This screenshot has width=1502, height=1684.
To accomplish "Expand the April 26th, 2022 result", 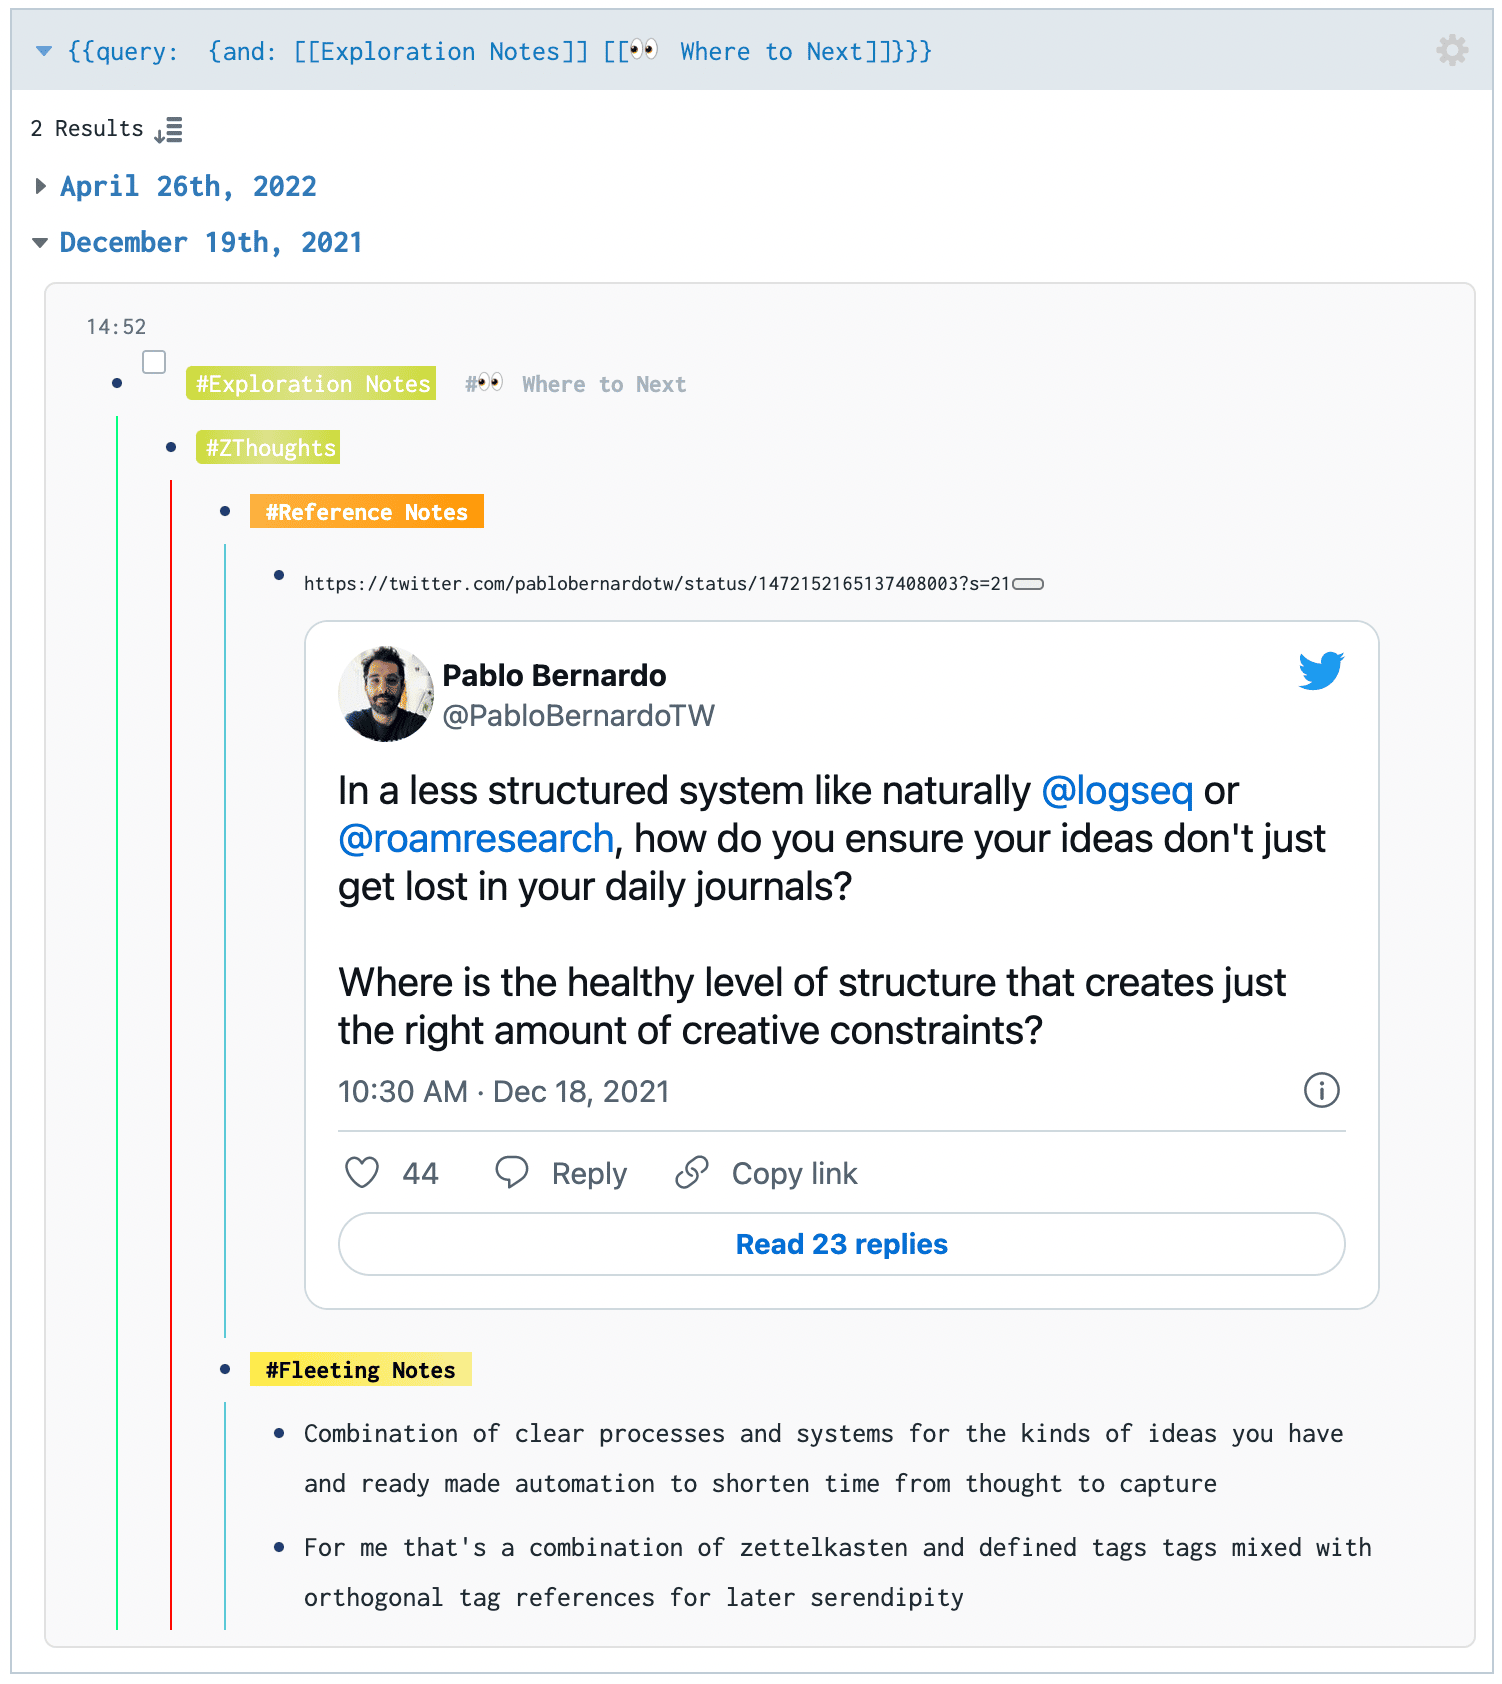I will (41, 186).
